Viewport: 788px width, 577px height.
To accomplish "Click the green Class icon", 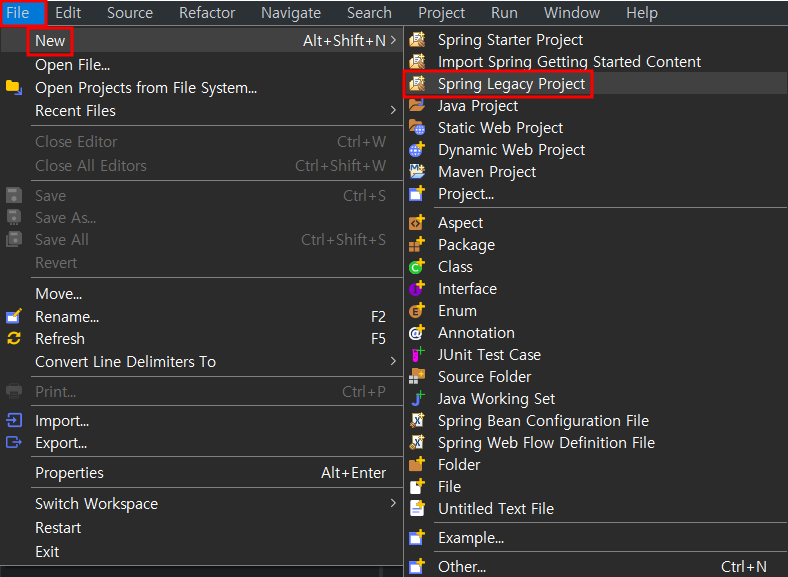I will click(417, 266).
